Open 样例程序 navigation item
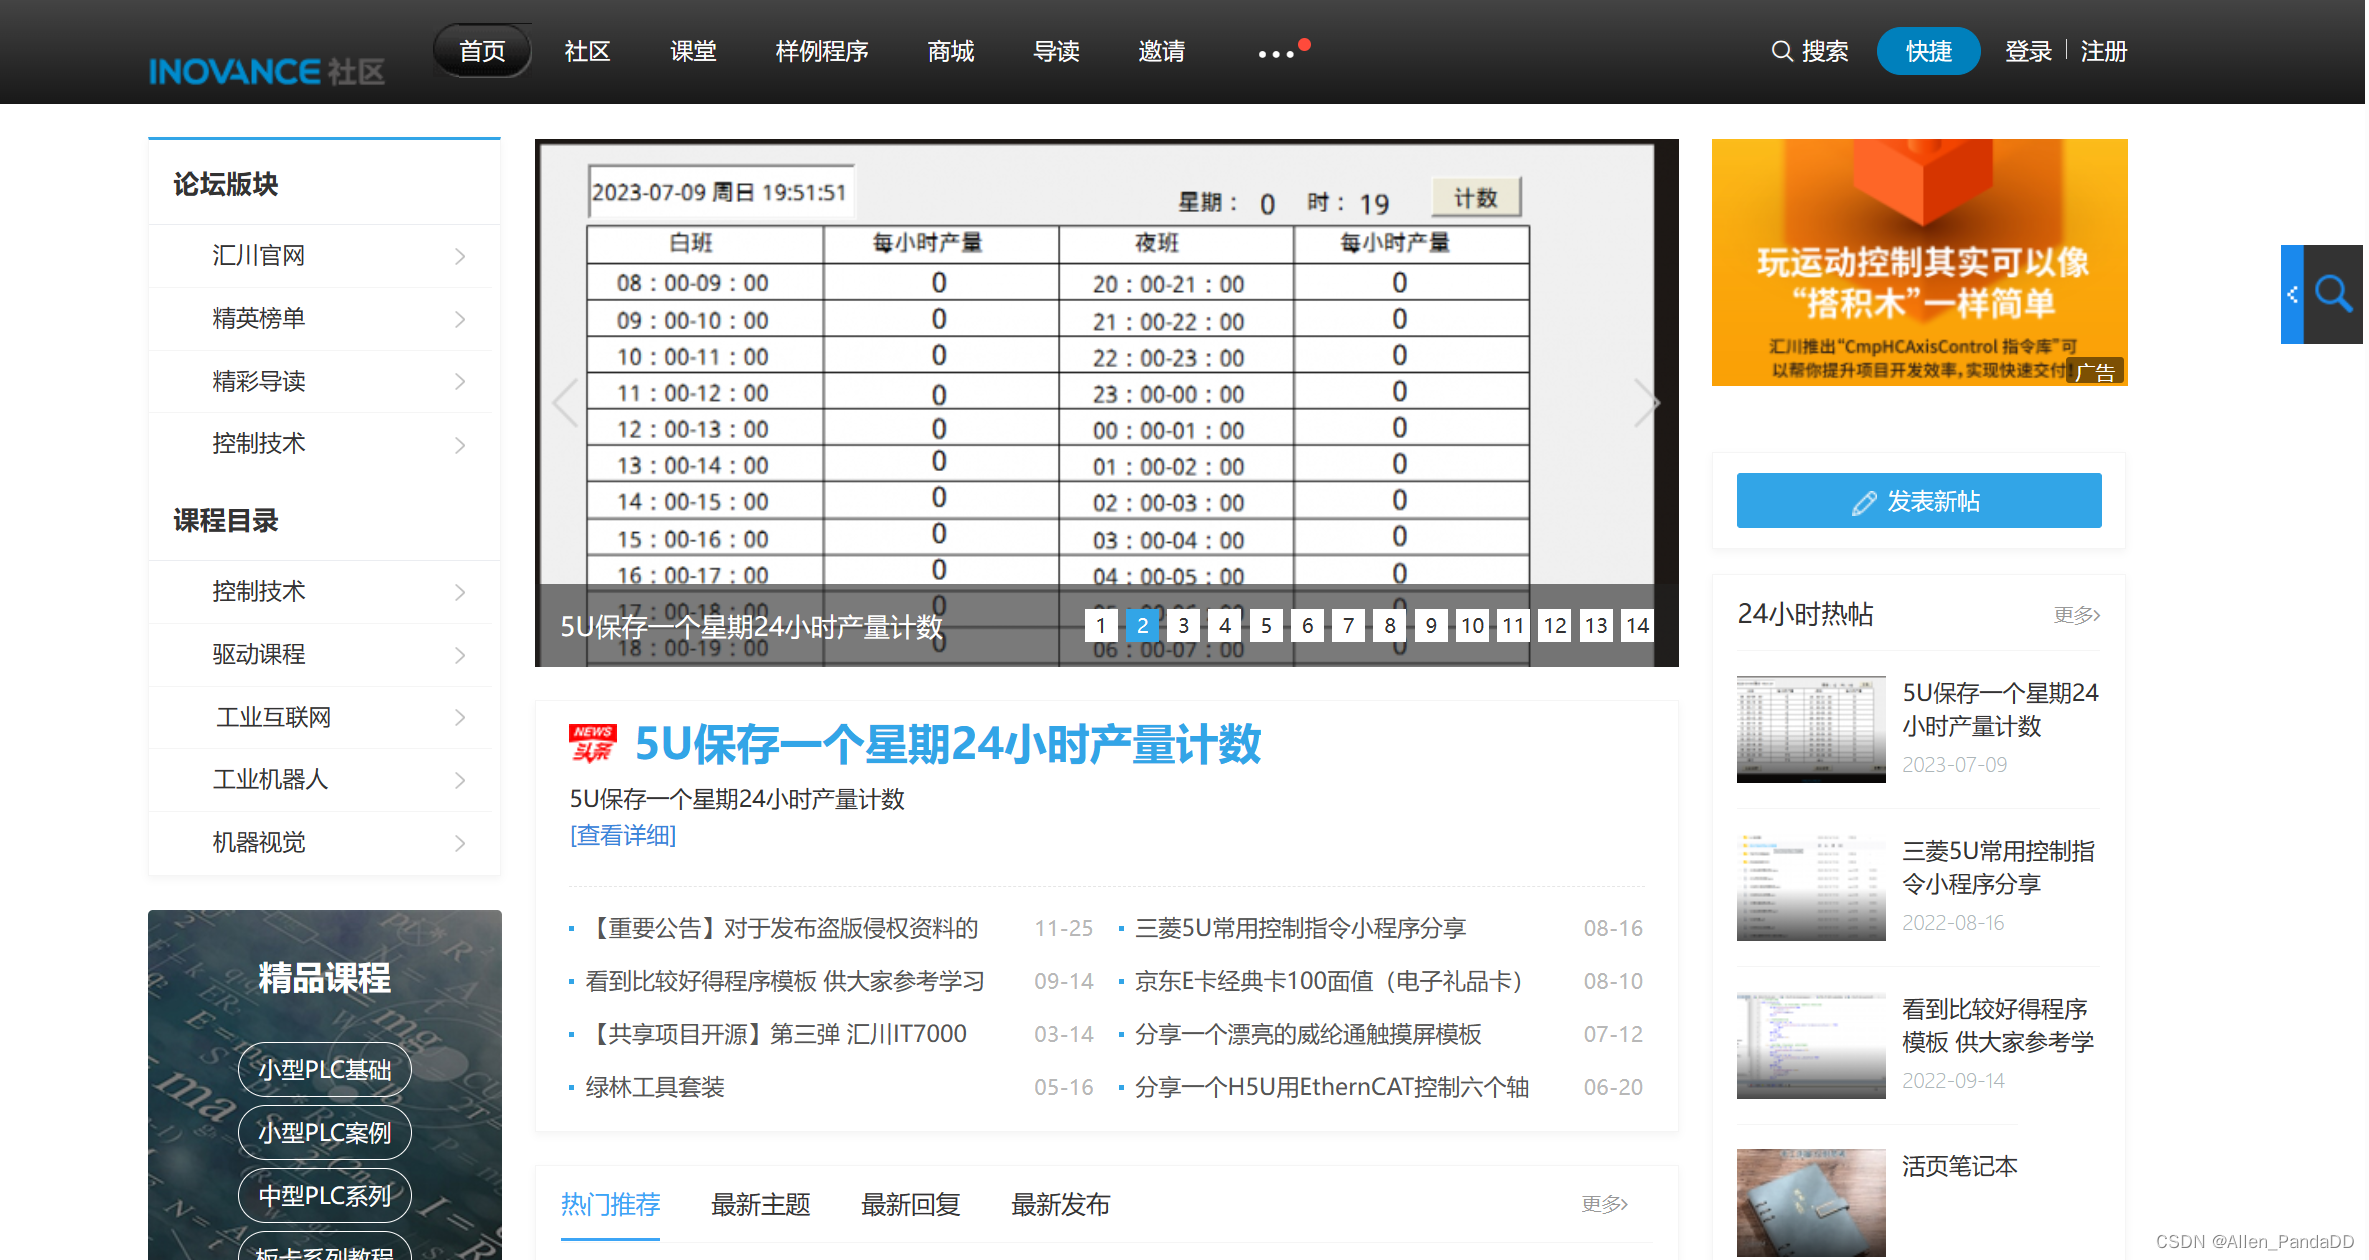This screenshot has height=1260, width=2369. pos(822,51)
